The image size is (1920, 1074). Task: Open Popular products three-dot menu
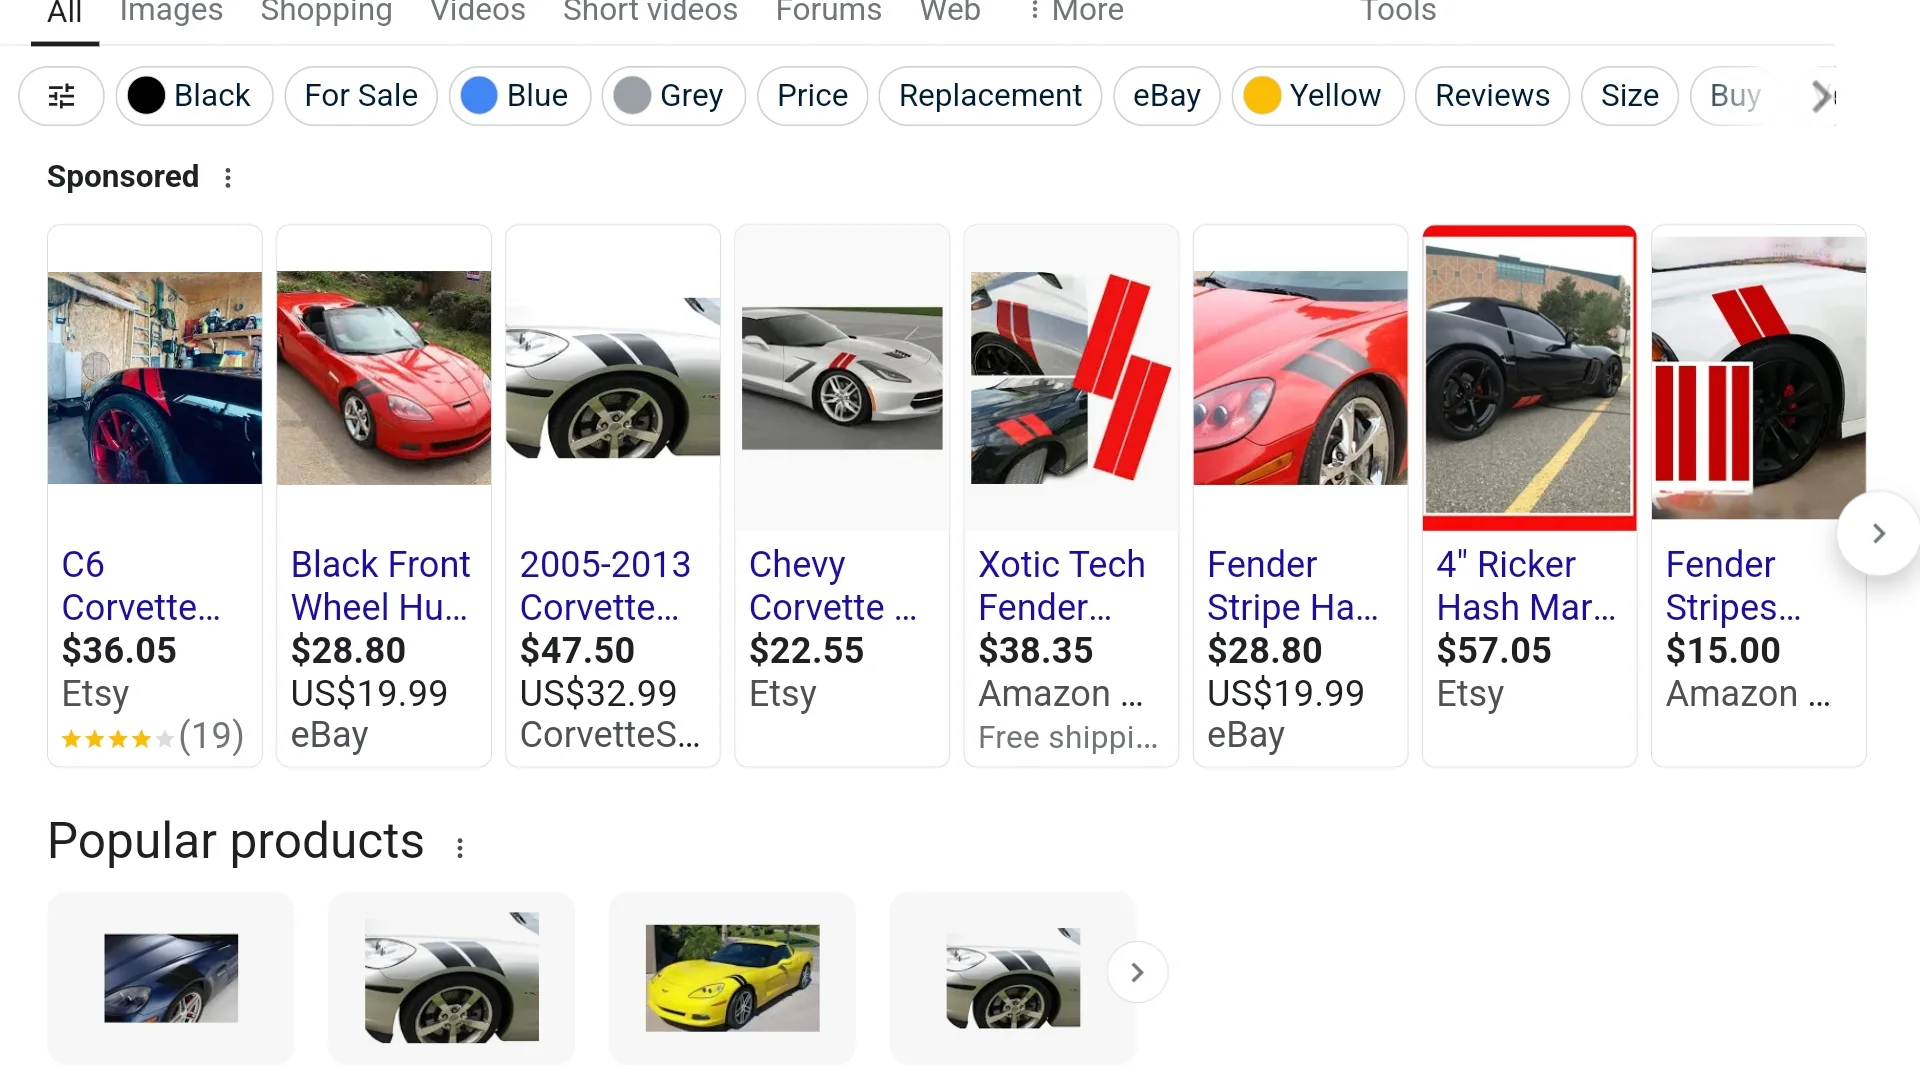pos(460,848)
